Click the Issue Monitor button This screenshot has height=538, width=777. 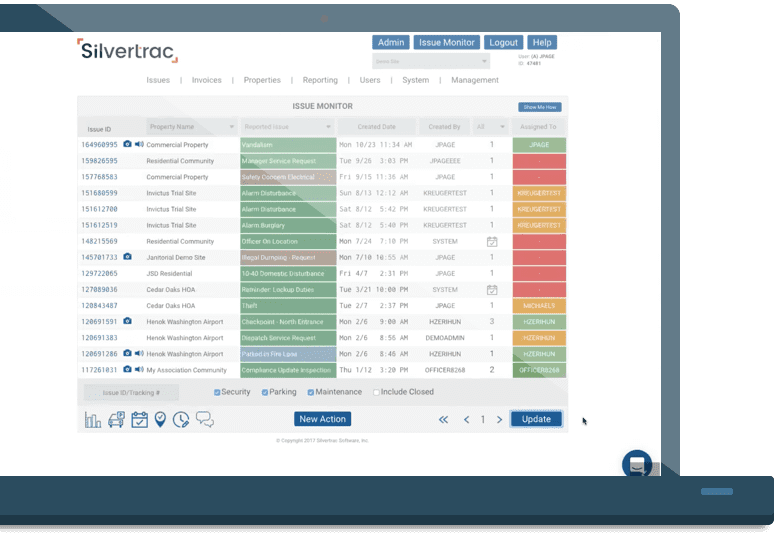pos(447,43)
